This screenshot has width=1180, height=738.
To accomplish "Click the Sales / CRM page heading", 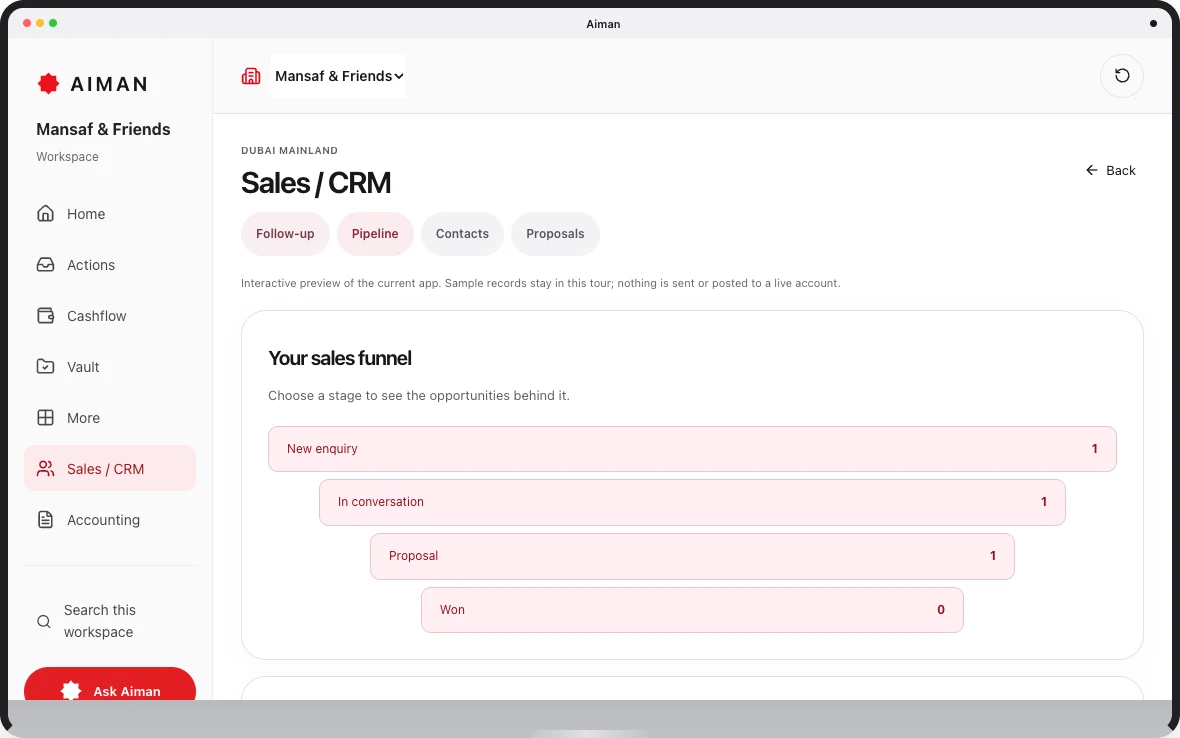I will [x=316, y=183].
